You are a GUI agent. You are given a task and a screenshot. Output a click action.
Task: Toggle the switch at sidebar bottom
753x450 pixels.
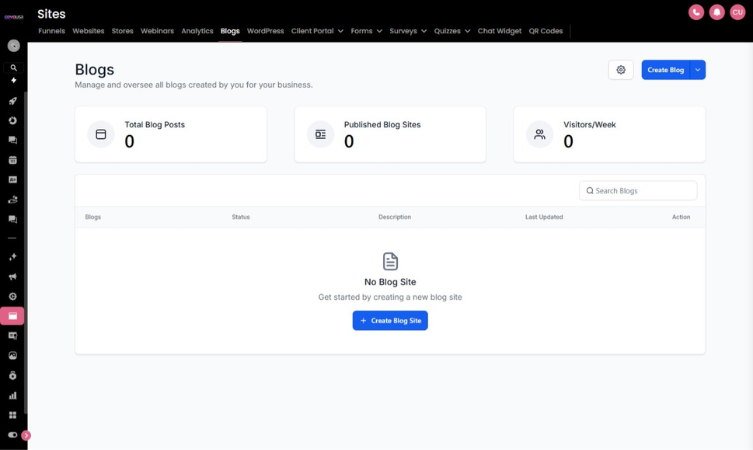click(13, 435)
